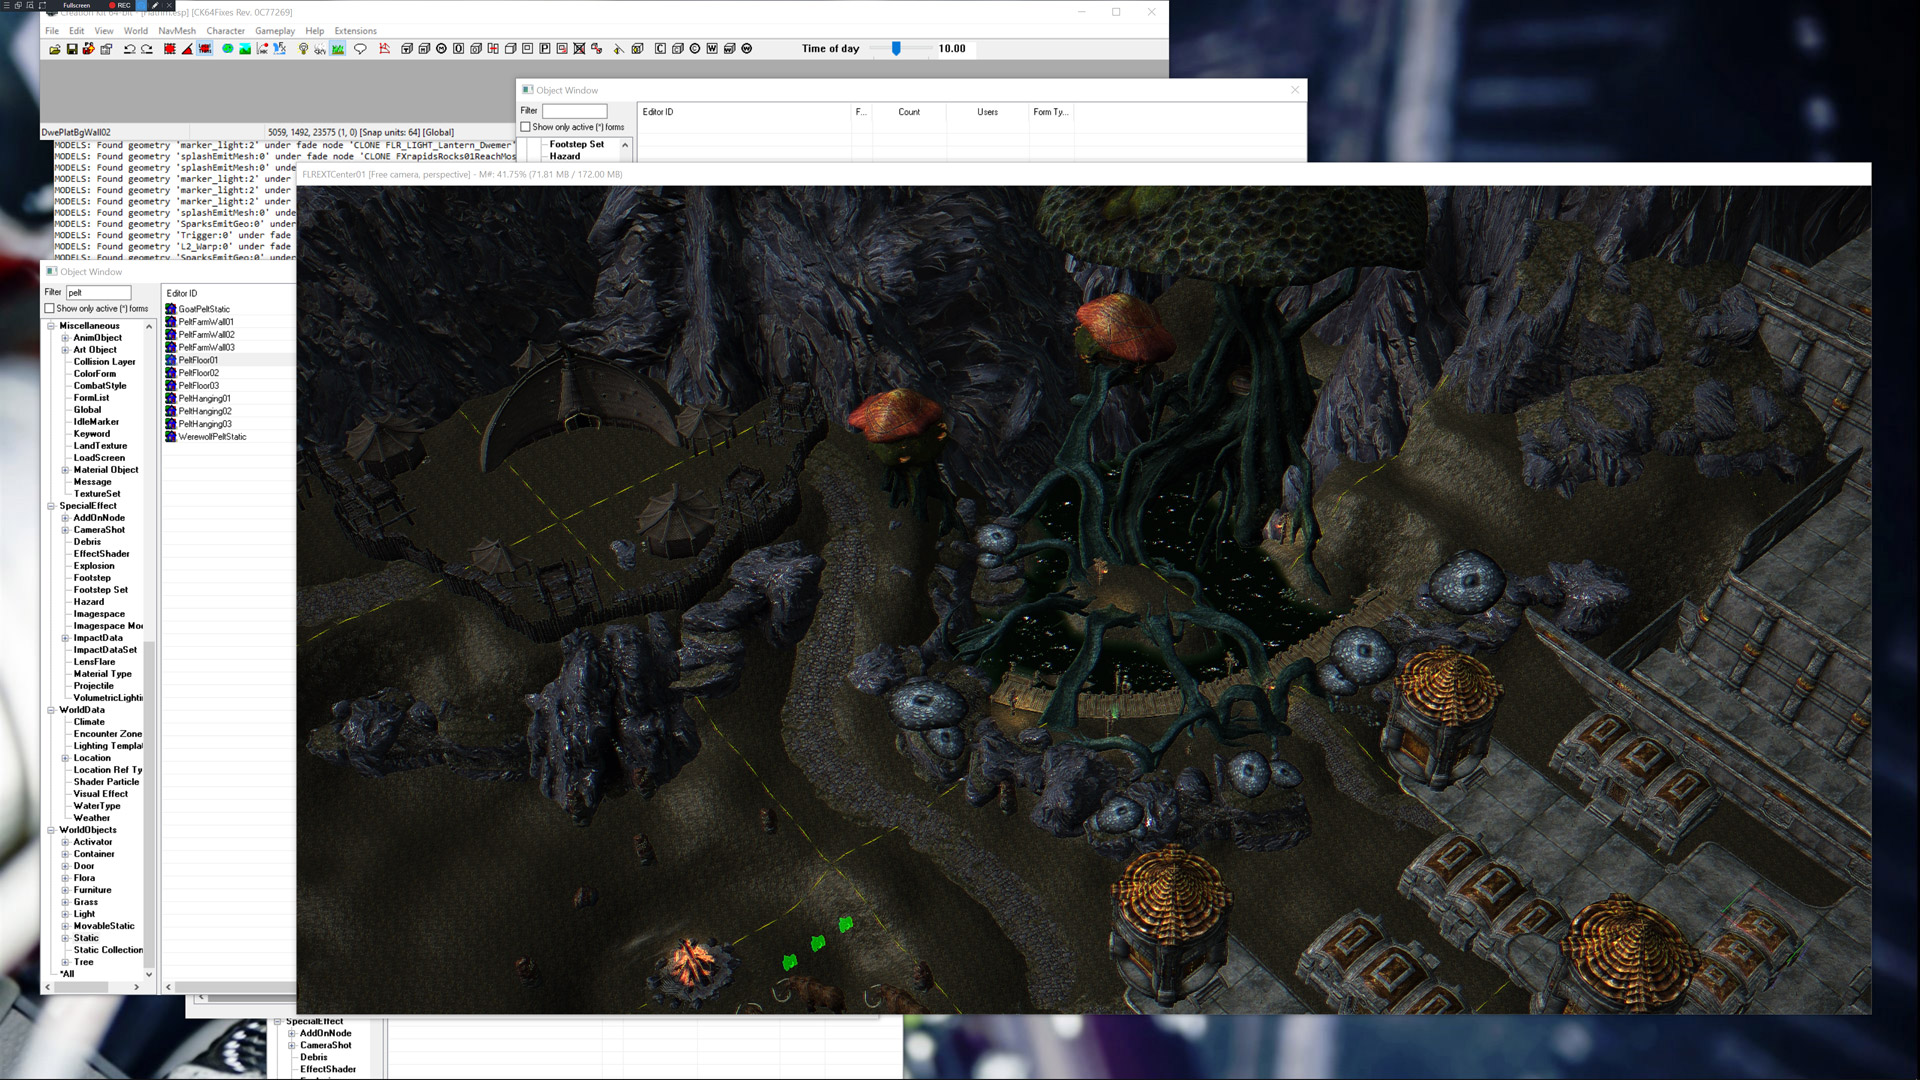This screenshot has width=1920, height=1080.
Task: Open the Gameplay menu
Action: pos(274,31)
